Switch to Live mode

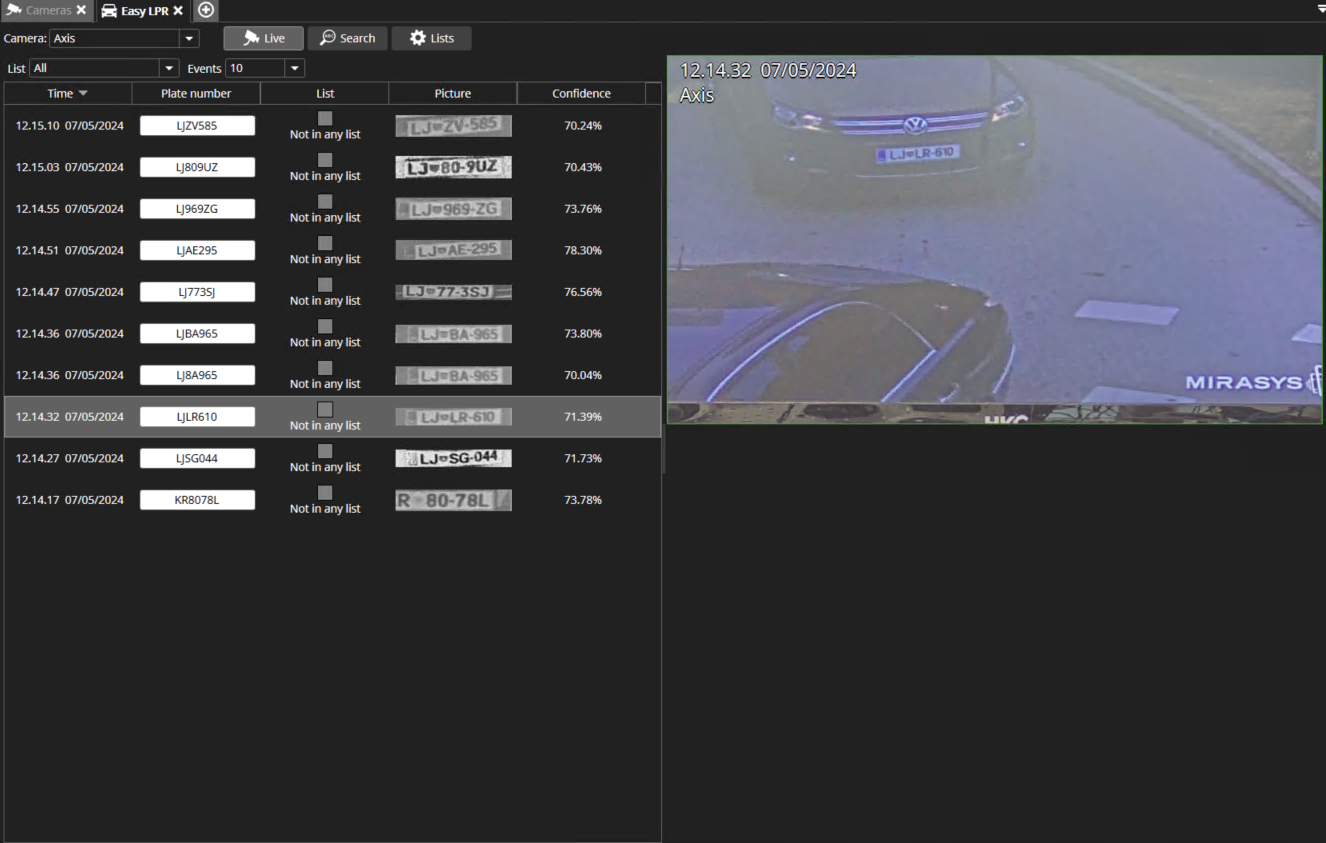264,38
